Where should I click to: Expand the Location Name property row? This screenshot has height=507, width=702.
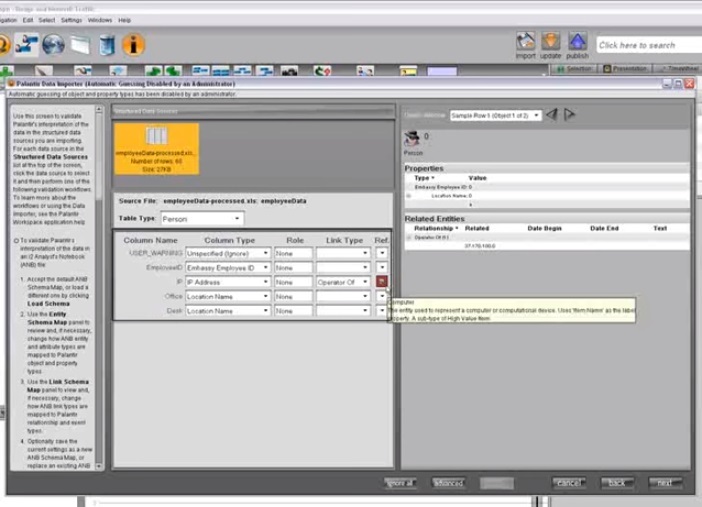(408, 196)
